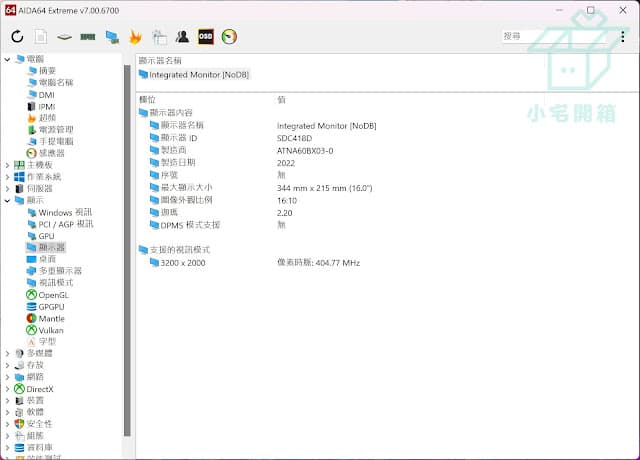
Task: Select Vulkan in the tree
Action: coord(45,330)
